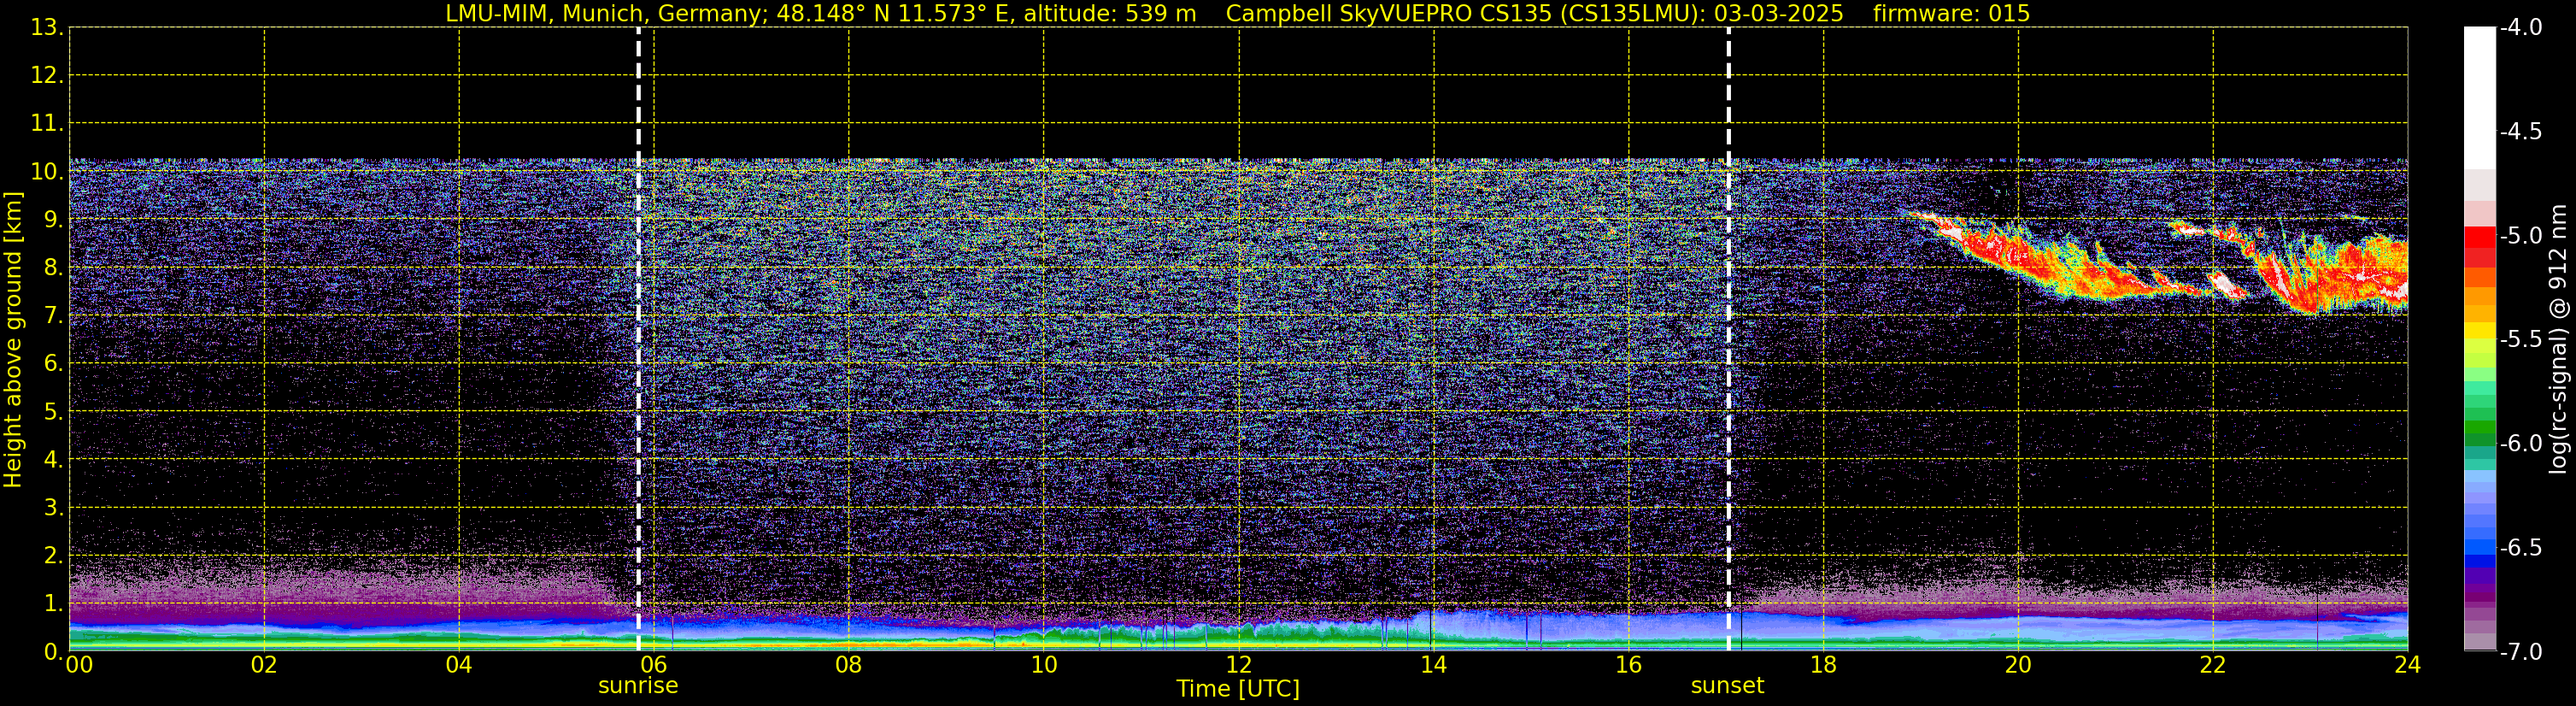Click the sunrise label below the axis
Image resolution: width=2576 pixels, height=706 pixels.
click(638, 686)
